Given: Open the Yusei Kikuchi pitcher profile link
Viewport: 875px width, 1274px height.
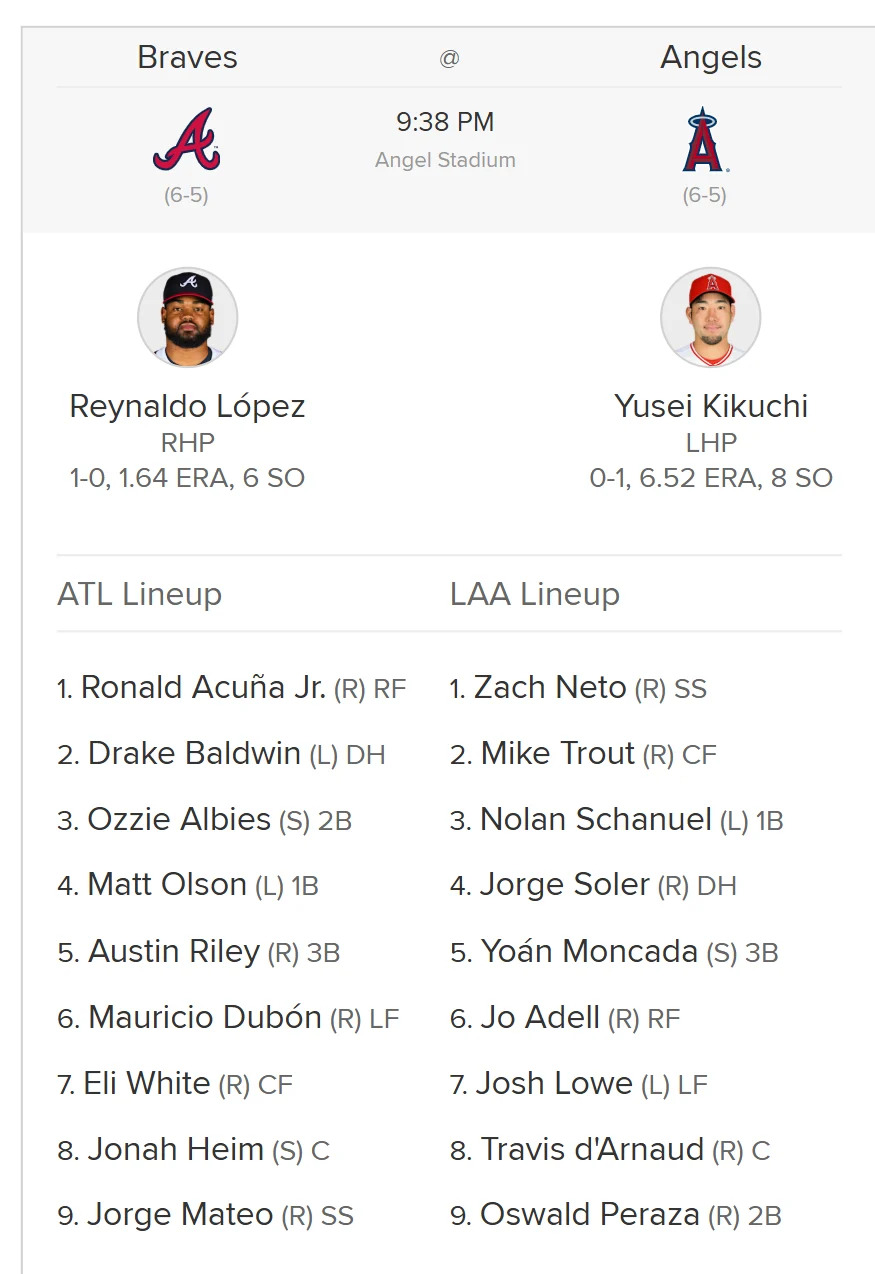Looking at the screenshot, I should pos(711,406).
